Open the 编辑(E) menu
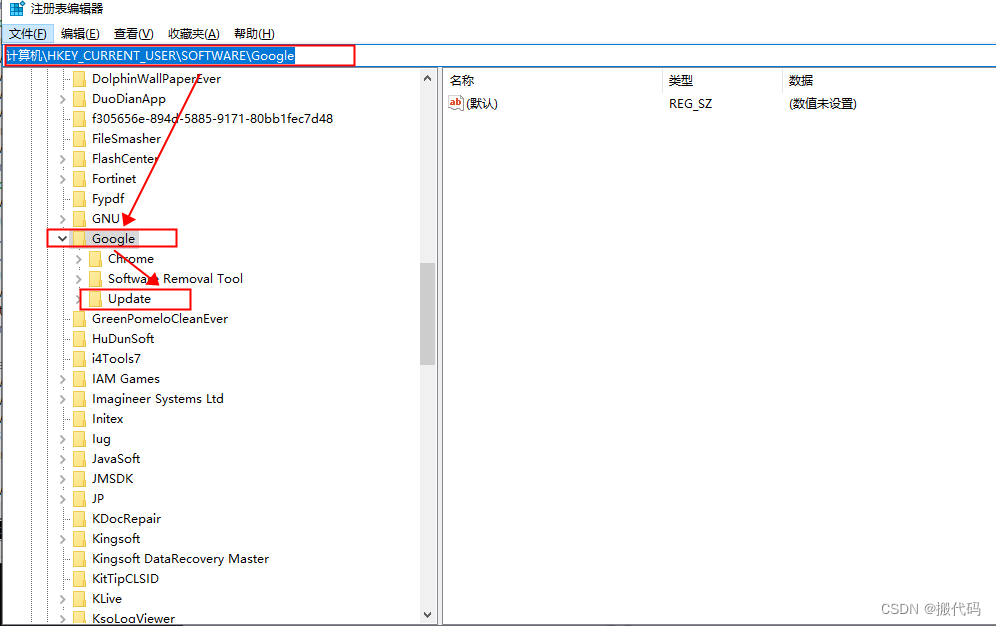996x626 pixels. 80,34
